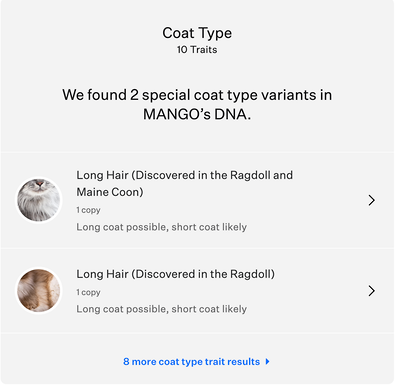Image resolution: width=399 pixels, height=386 pixels.
Task: Open the gray fluffy cat thumbnail
Action: click(x=39, y=200)
